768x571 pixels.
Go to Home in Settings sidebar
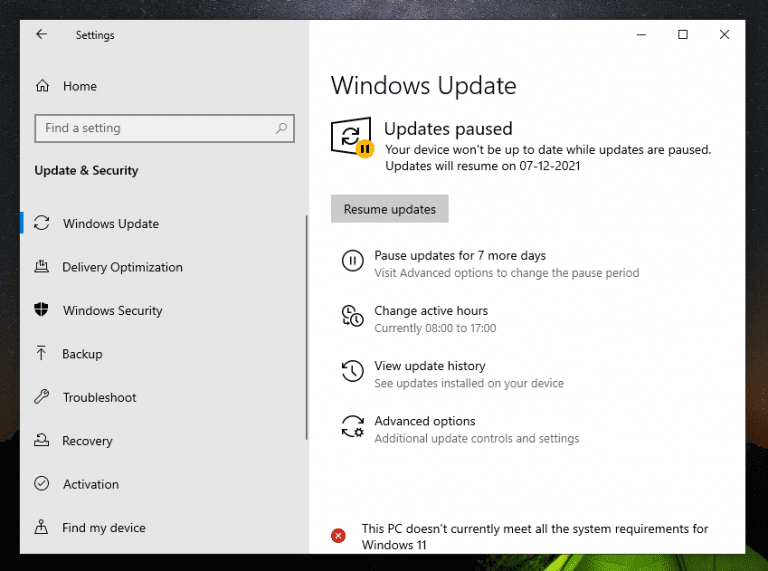tap(79, 86)
